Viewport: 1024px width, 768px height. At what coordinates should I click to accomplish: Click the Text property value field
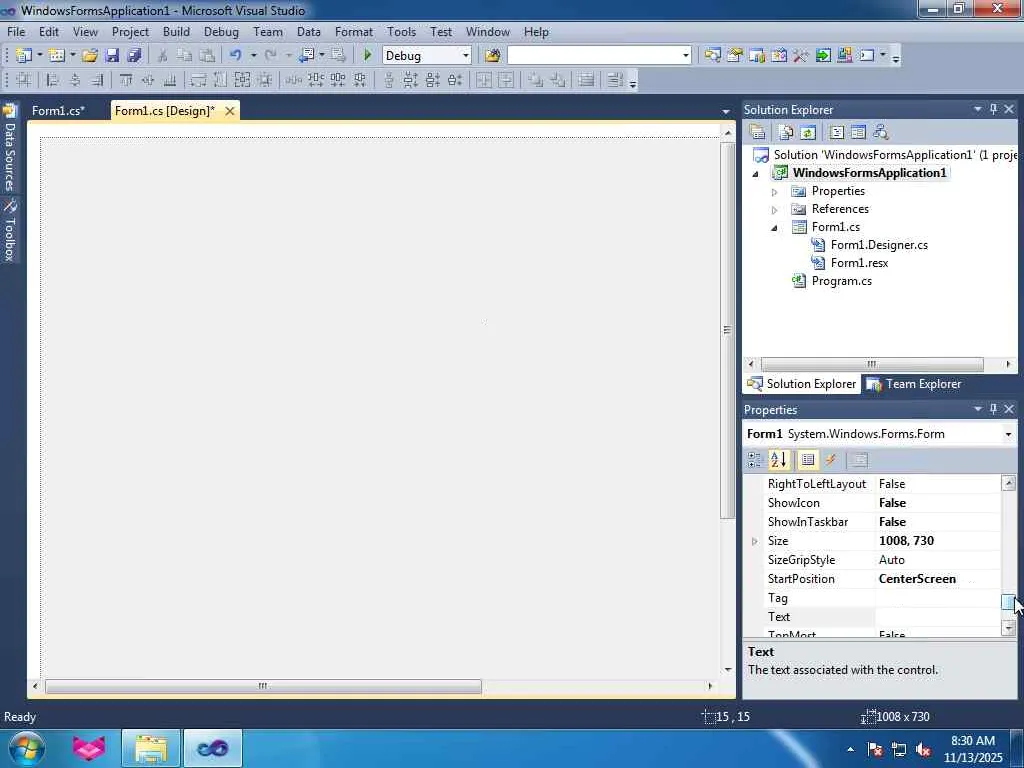937,617
